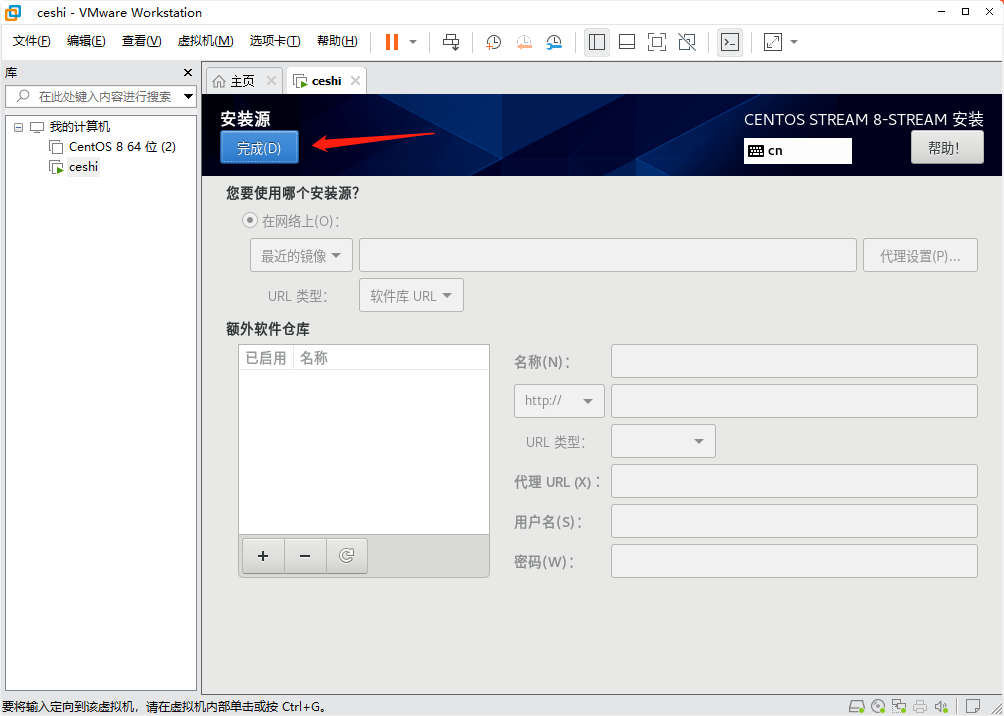Click the CD/DVD drive status icon
Screen dimensions: 1004x716
(878, 706)
